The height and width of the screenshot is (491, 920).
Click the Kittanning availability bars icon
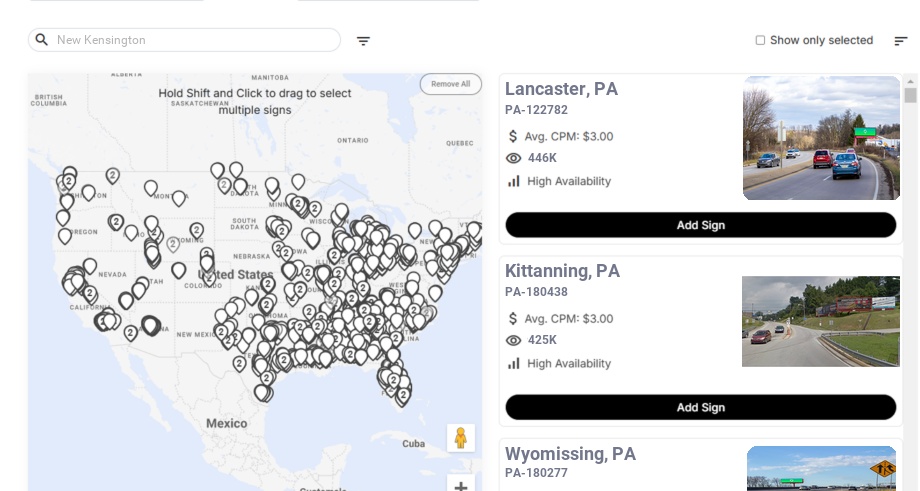click(x=514, y=363)
